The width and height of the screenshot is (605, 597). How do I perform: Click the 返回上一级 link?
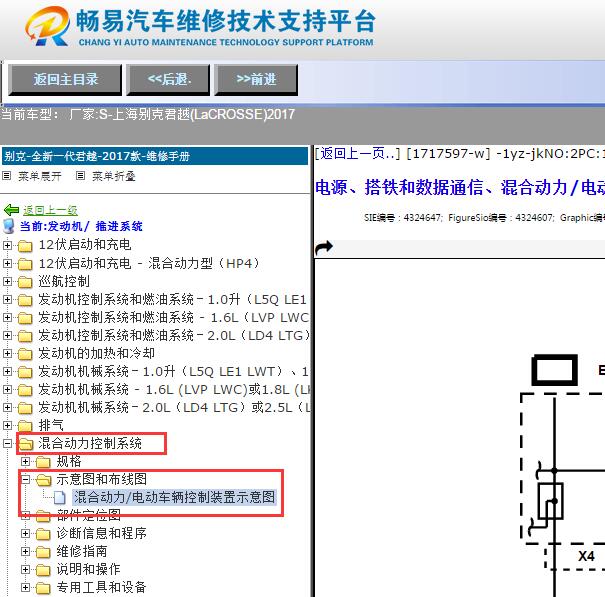[x=50, y=210]
